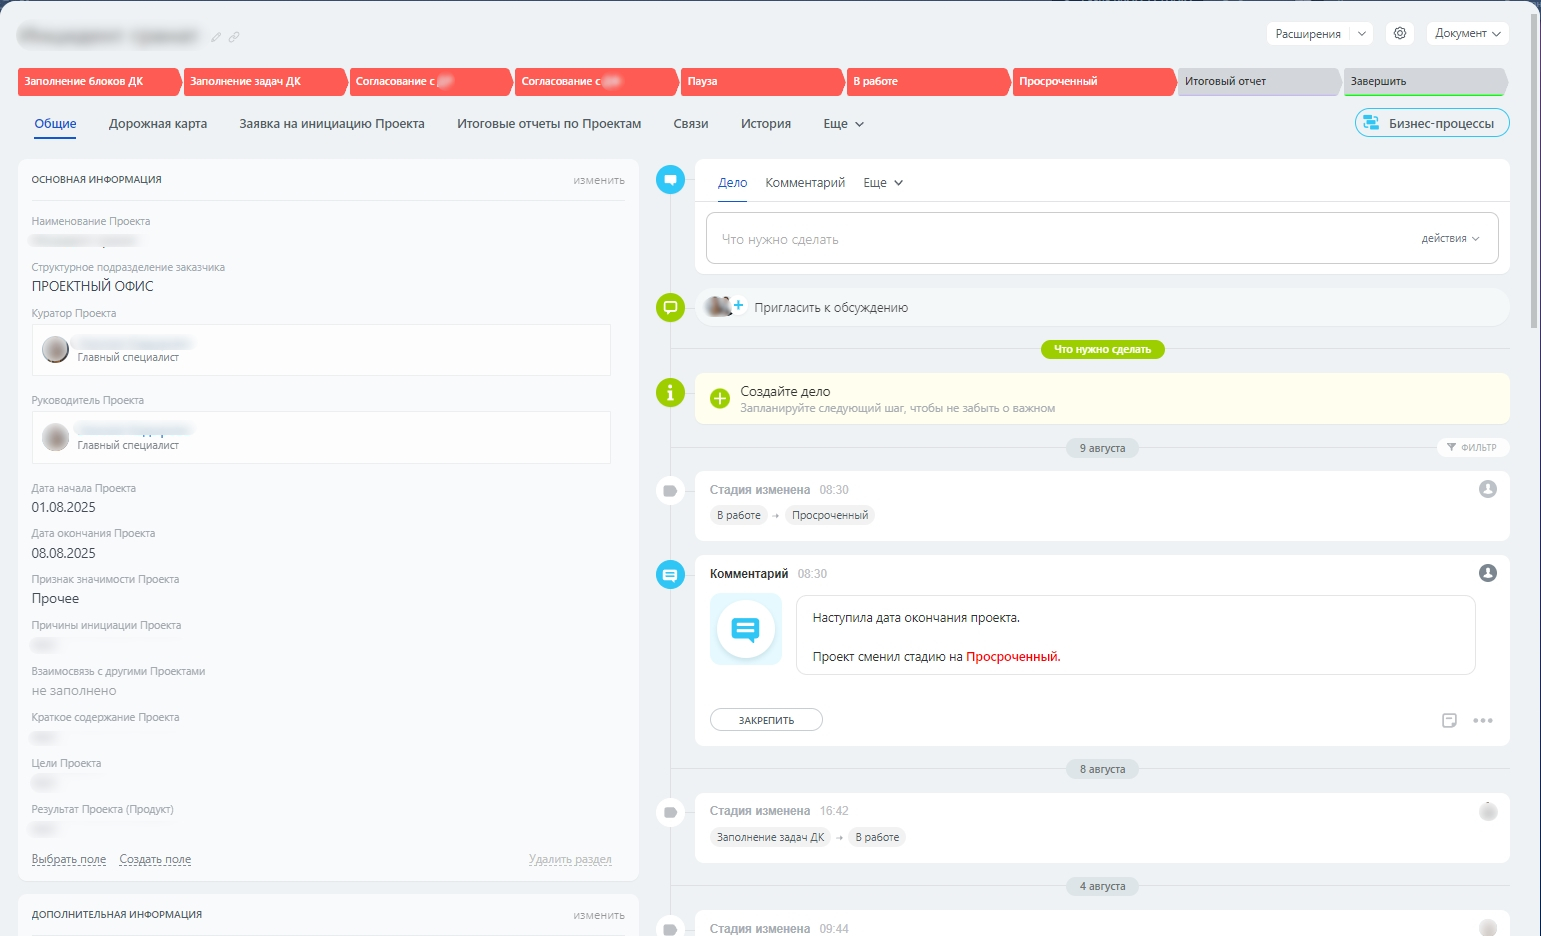This screenshot has height=936, width=1541.
Task: Click the Руководитель Проекта user card
Action: pos(321,437)
